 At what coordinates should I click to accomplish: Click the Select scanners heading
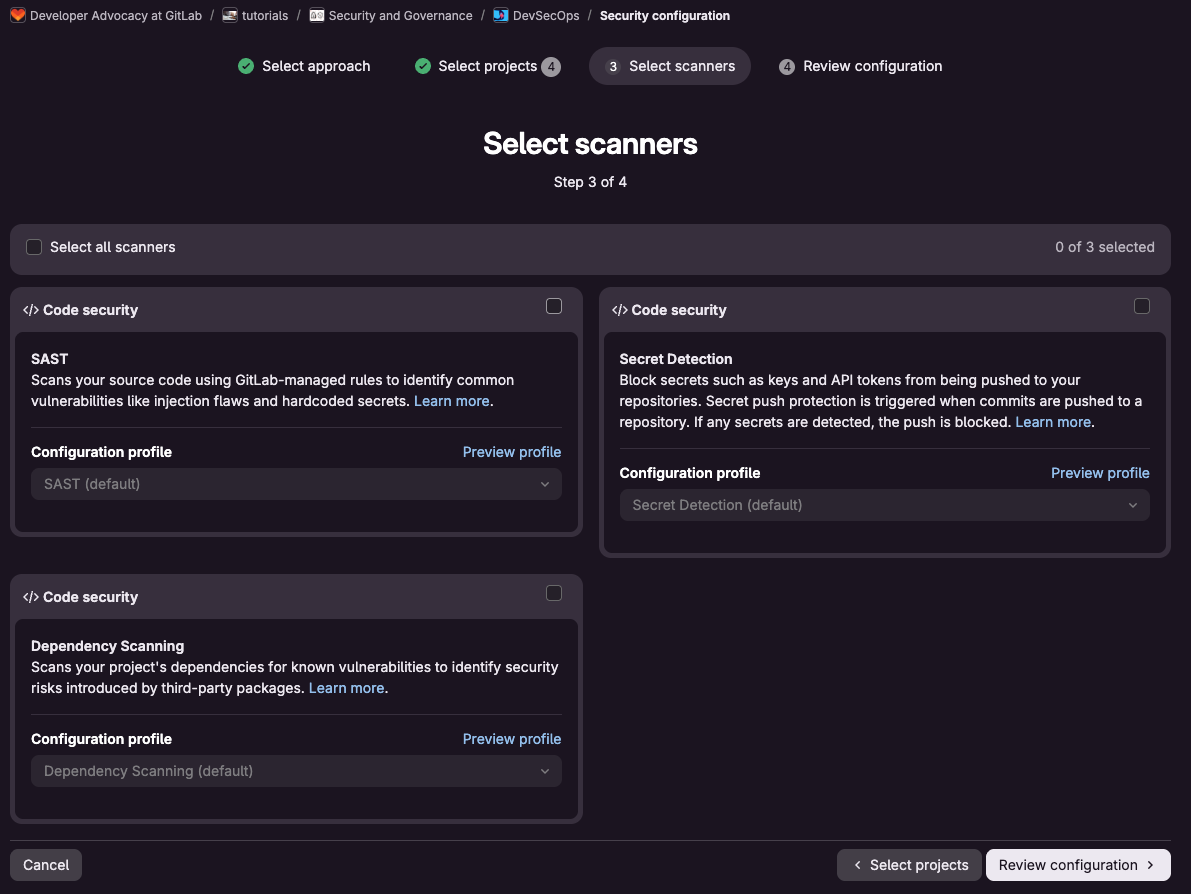pyautogui.click(x=590, y=144)
